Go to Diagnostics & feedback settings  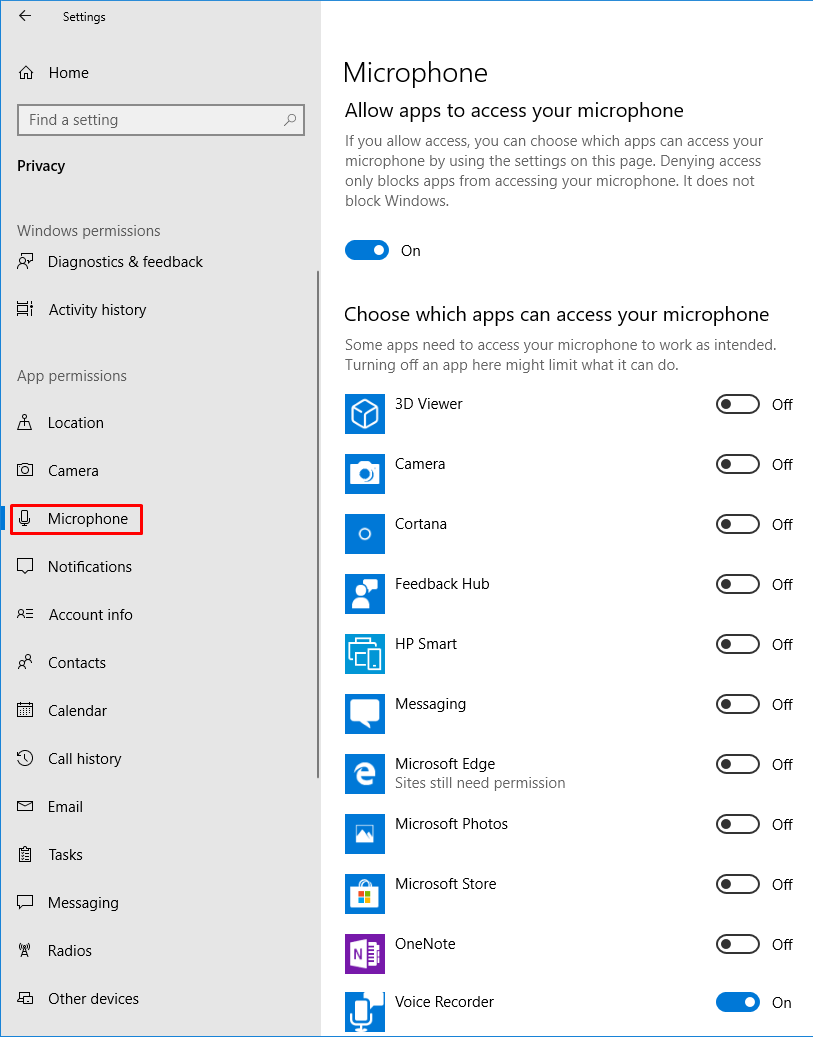[125, 262]
